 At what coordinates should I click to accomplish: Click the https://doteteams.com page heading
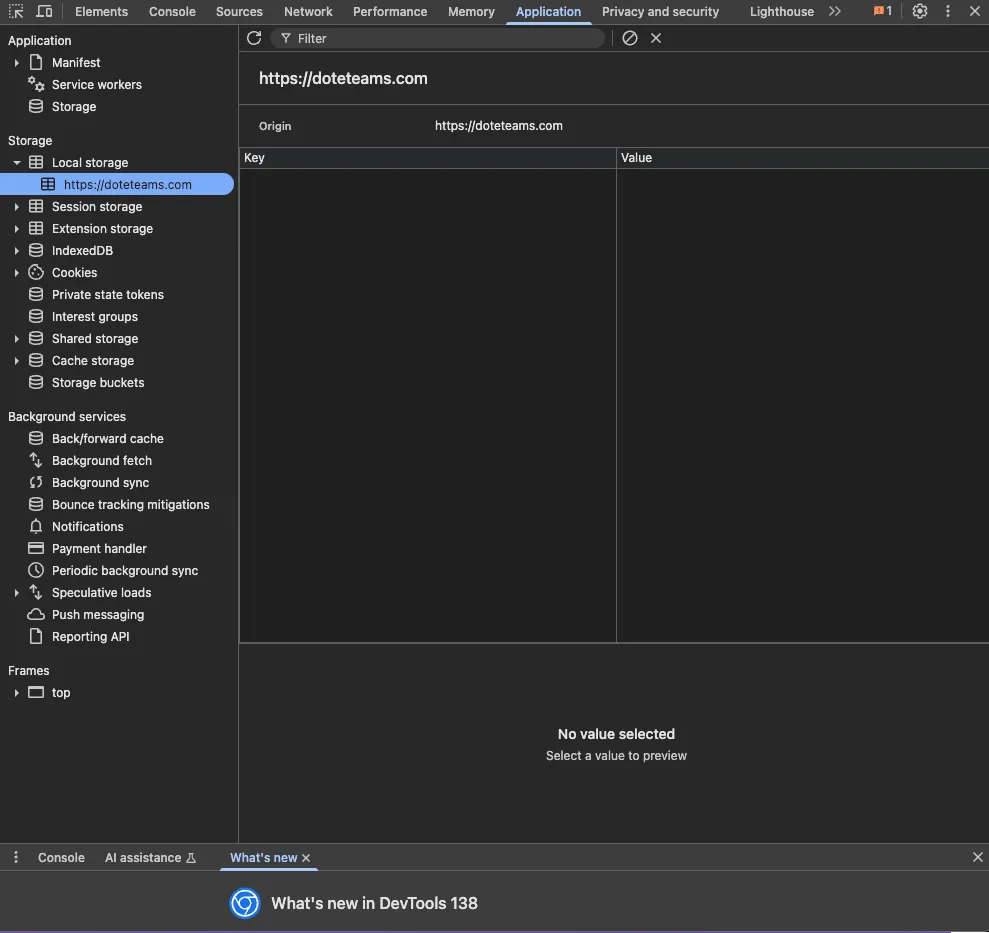pyautogui.click(x=343, y=78)
